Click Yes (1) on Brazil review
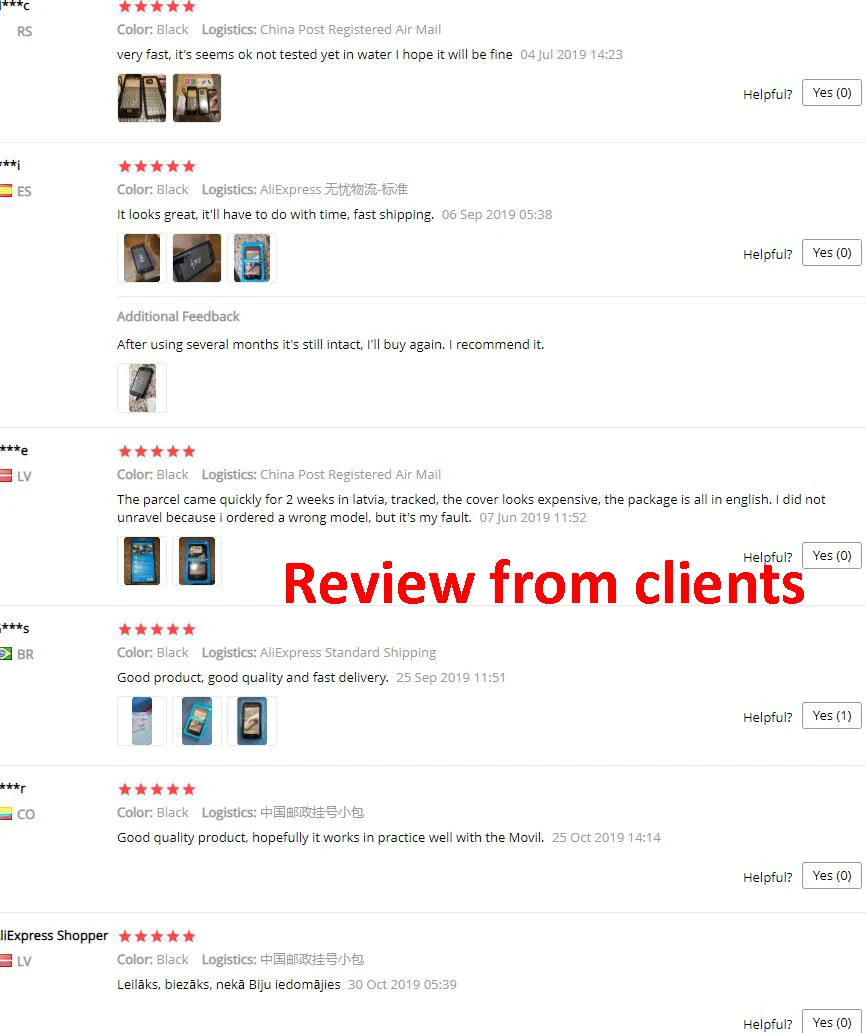866x1033 pixels. 831,716
